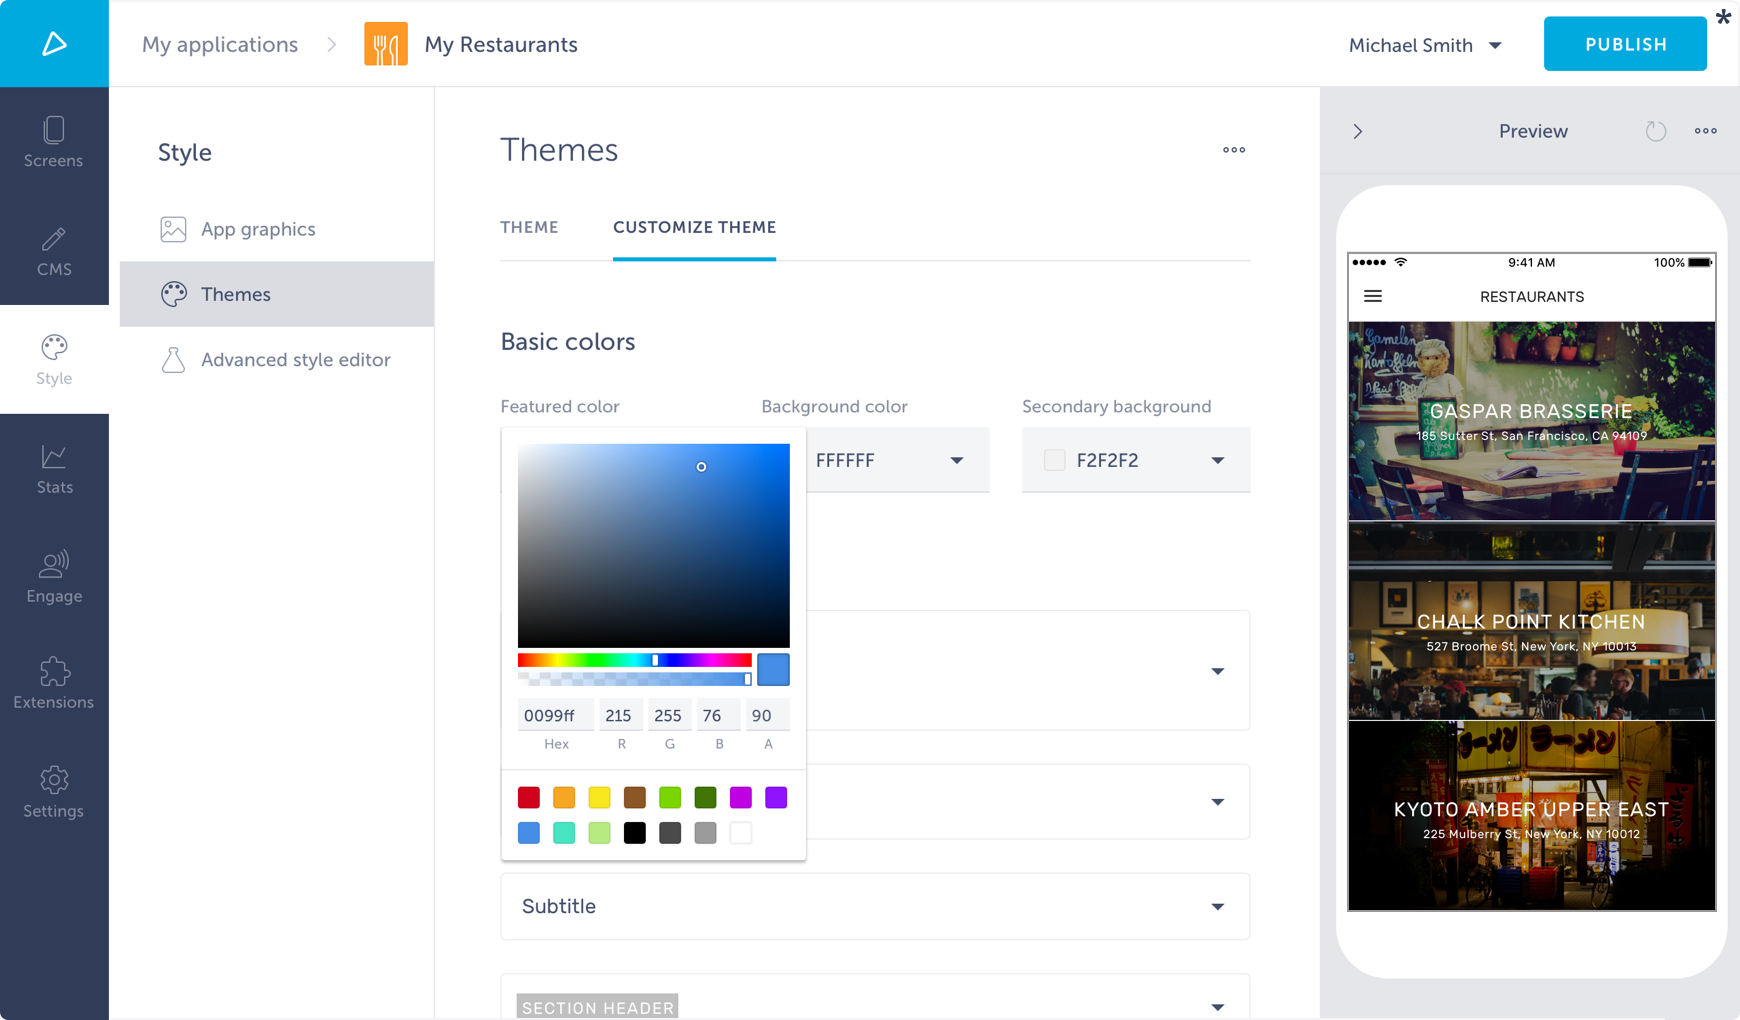Pick the red preset color swatch
Viewport: 1740px width, 1020px height.
pos(528,797)
